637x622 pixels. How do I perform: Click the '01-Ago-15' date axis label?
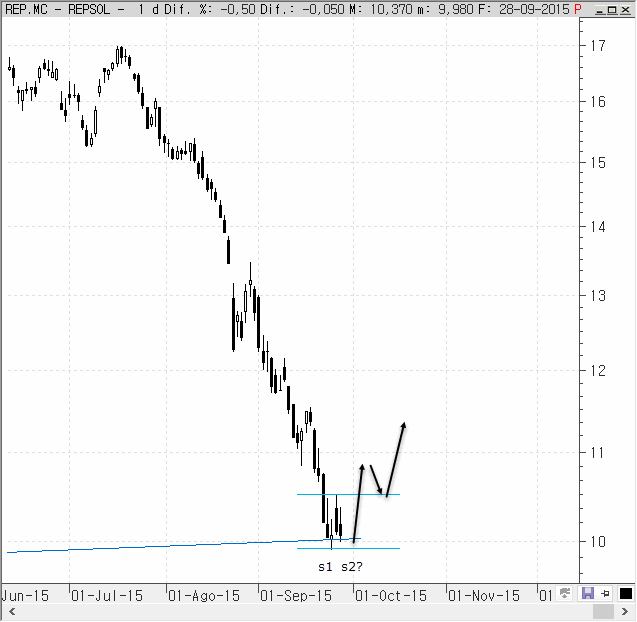204,596
